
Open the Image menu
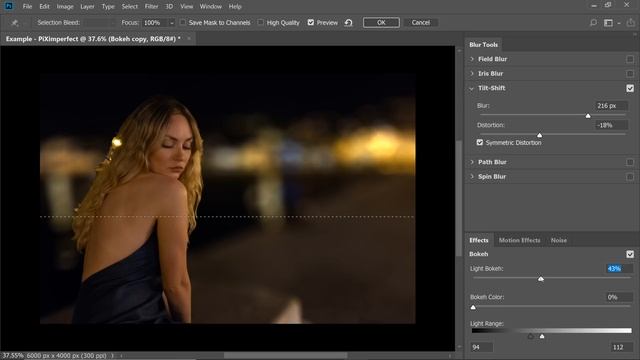coord(65,7)
